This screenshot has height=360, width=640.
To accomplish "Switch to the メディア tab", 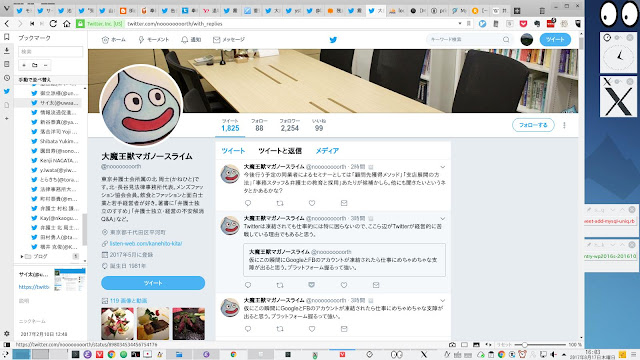I will (327, 151).
